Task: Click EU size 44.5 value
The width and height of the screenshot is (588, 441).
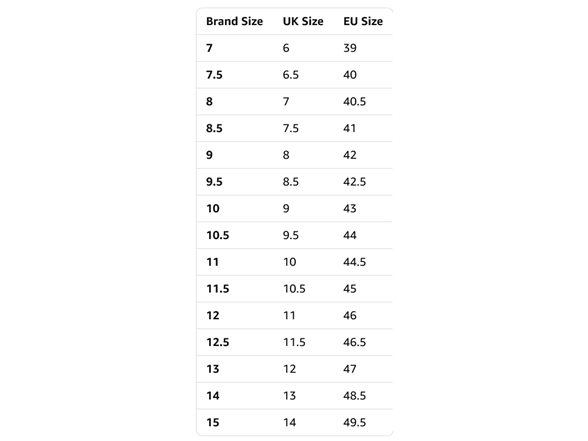Action: coord(354,262)
